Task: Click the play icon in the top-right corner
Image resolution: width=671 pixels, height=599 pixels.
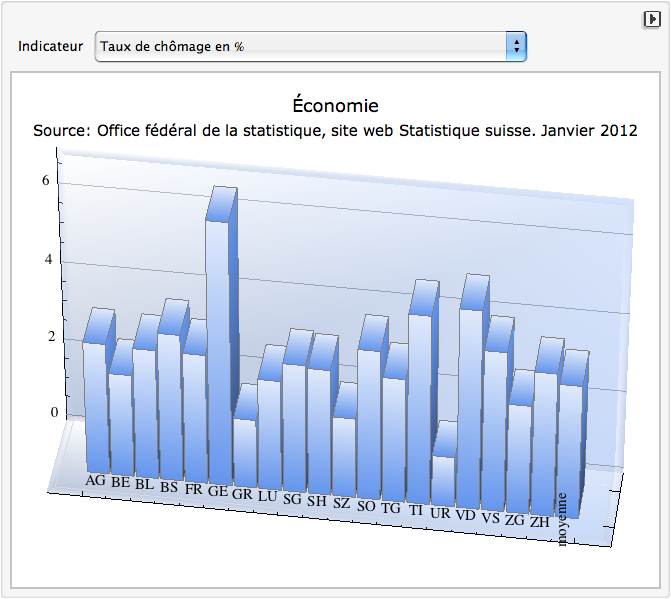Action: click(652, 19)
